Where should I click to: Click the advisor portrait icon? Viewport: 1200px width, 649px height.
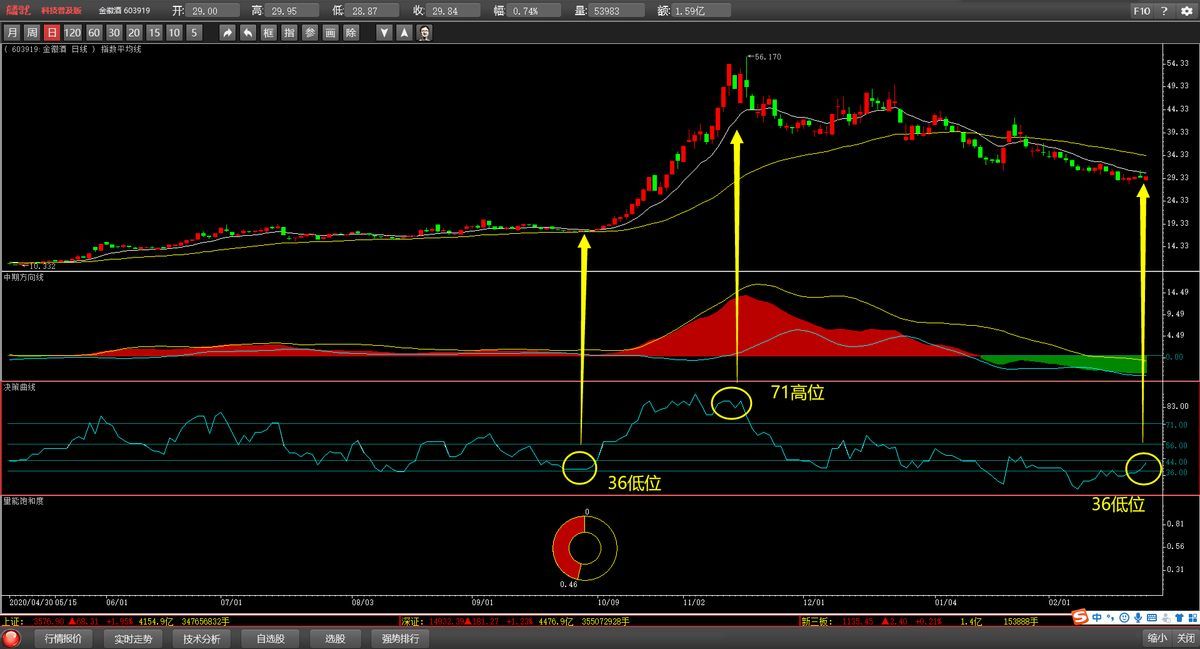click(x=424, y=33)
